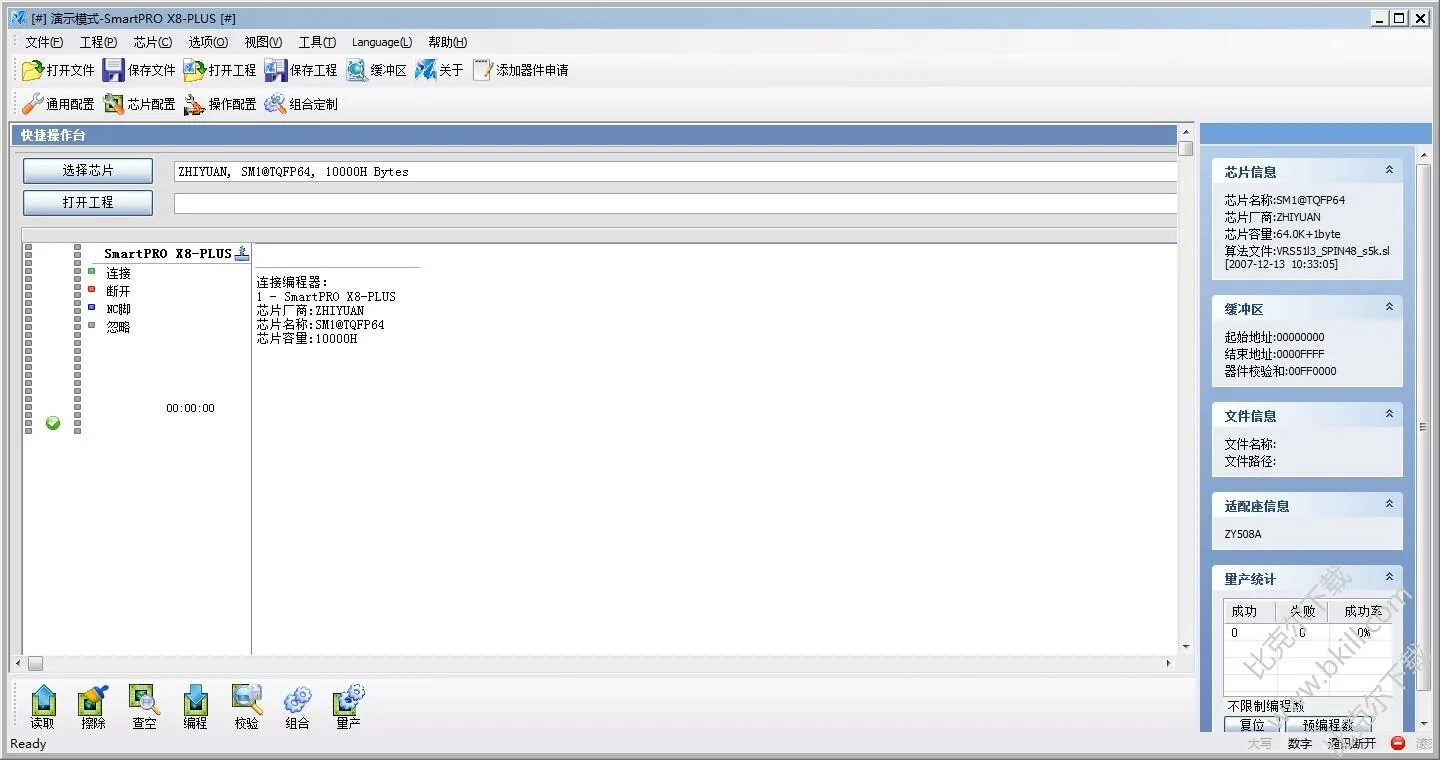
Task: Click the small icon beside SmartPRO X8-PLUS header
Action: (x=241, y=254)
